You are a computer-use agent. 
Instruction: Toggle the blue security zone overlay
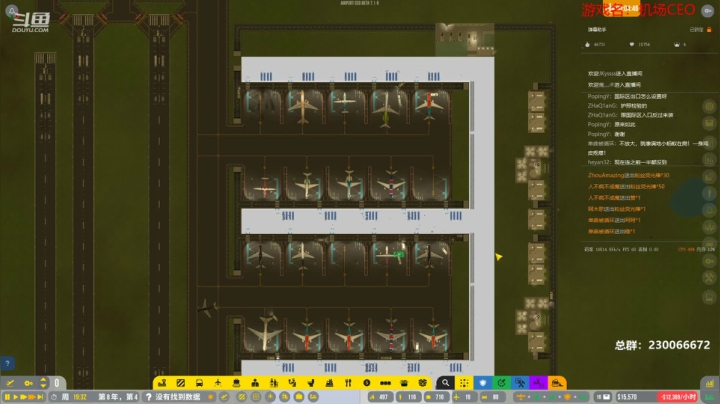[x=483, y=382]
